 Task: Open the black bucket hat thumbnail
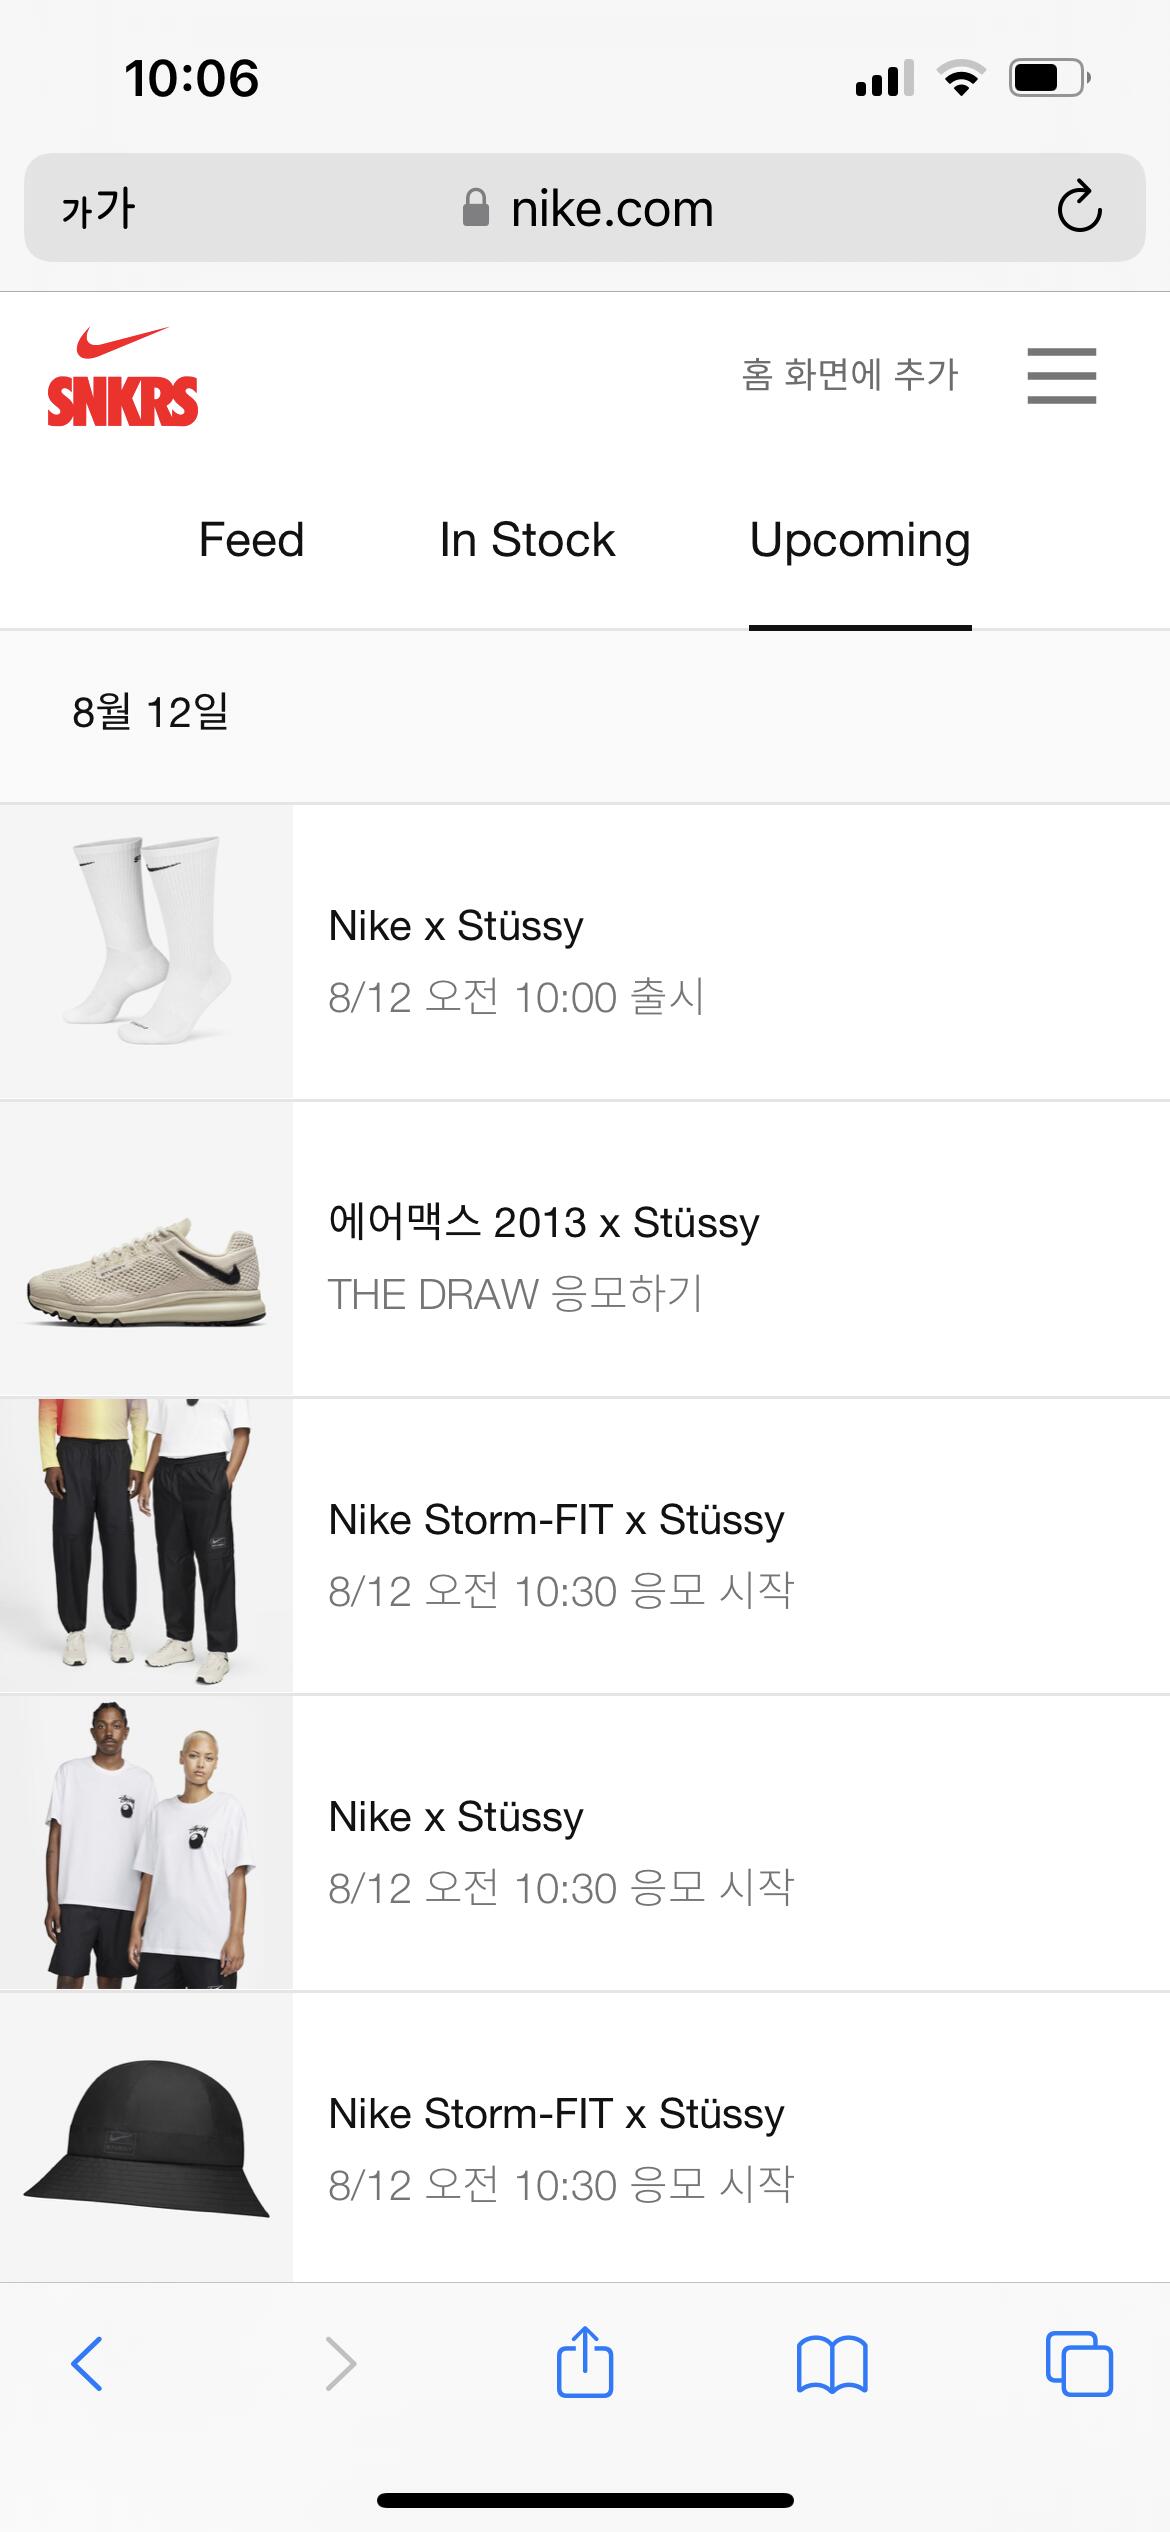click(146, 2140)
